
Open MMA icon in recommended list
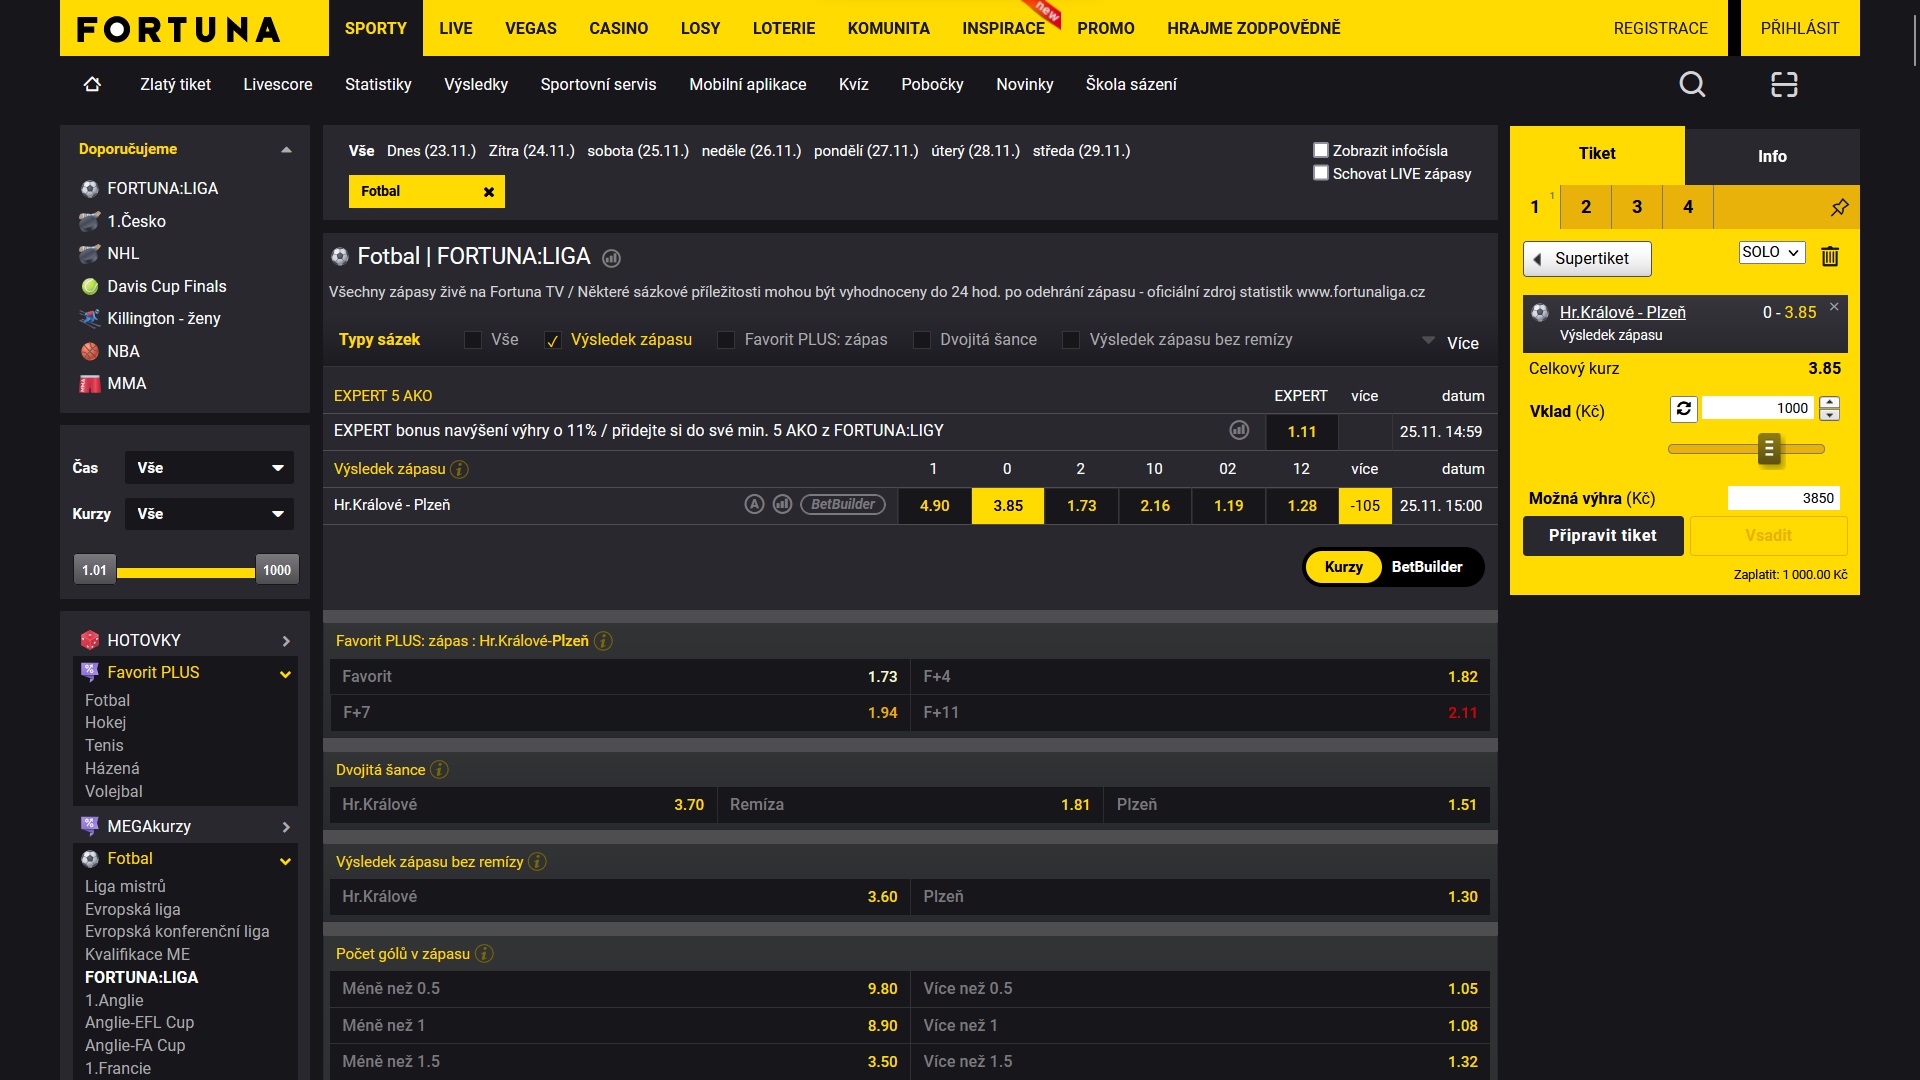point(90,384)
